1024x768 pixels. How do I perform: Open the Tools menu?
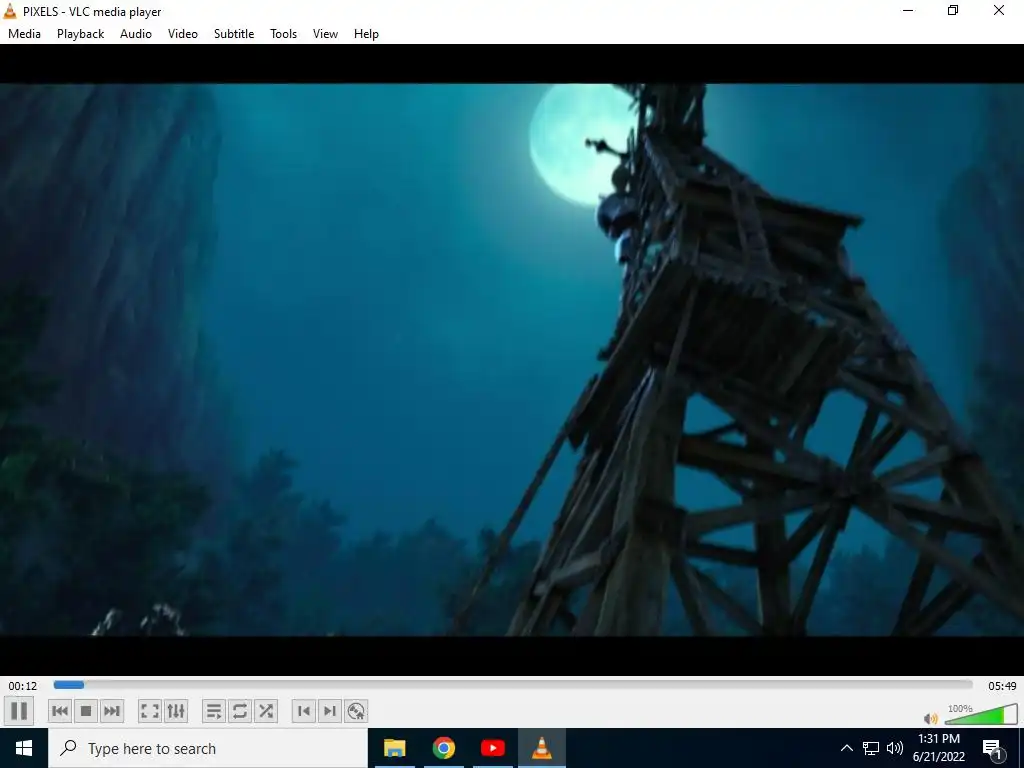click(283, 34)
